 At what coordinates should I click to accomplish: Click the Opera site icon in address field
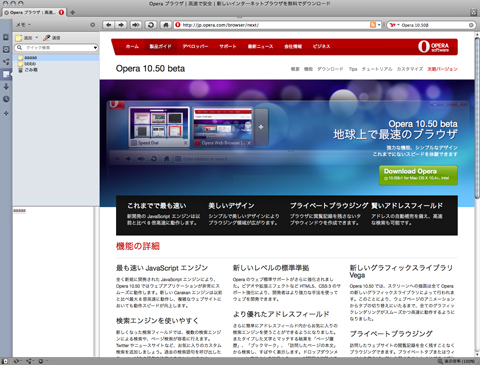[178, 25]
